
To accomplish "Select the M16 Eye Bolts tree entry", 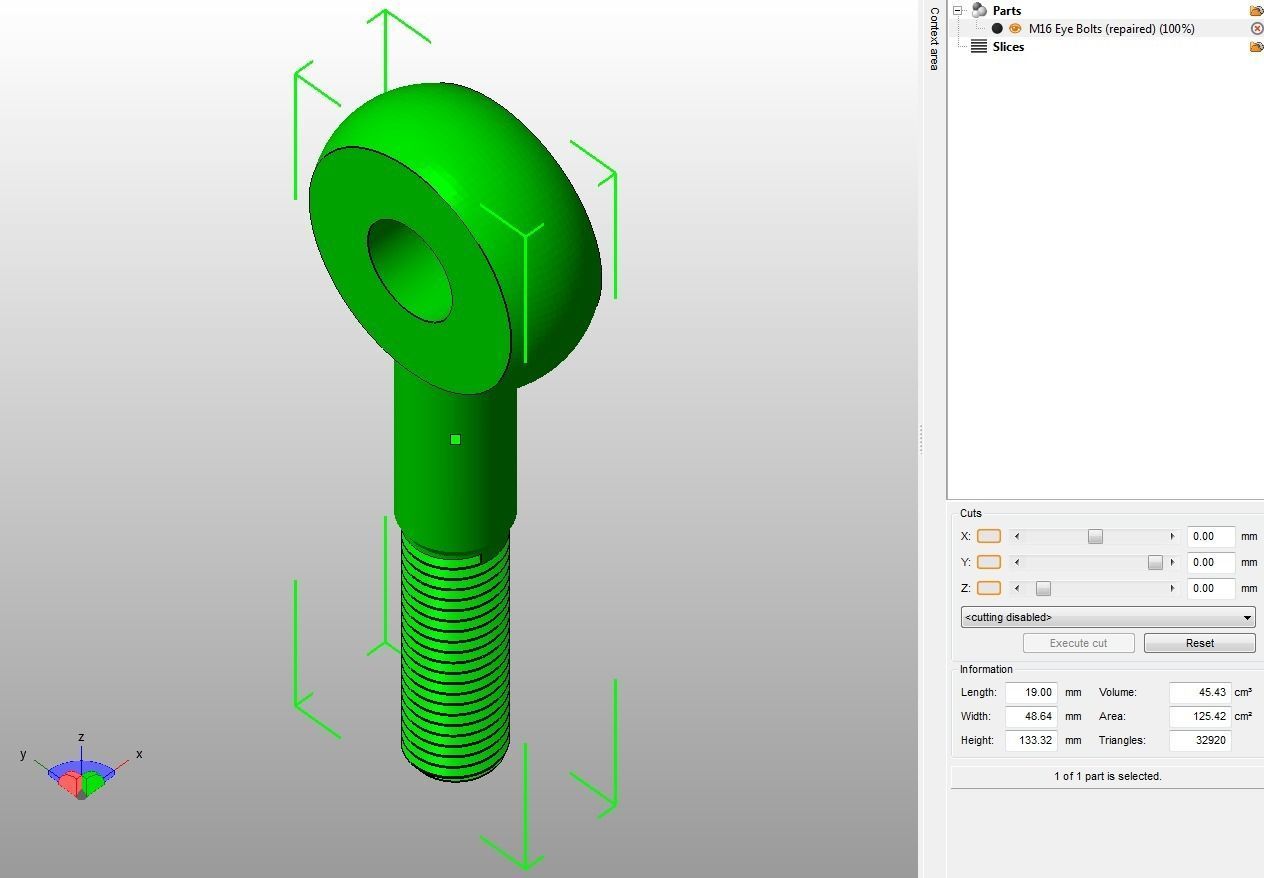I will coord(1110,28).
